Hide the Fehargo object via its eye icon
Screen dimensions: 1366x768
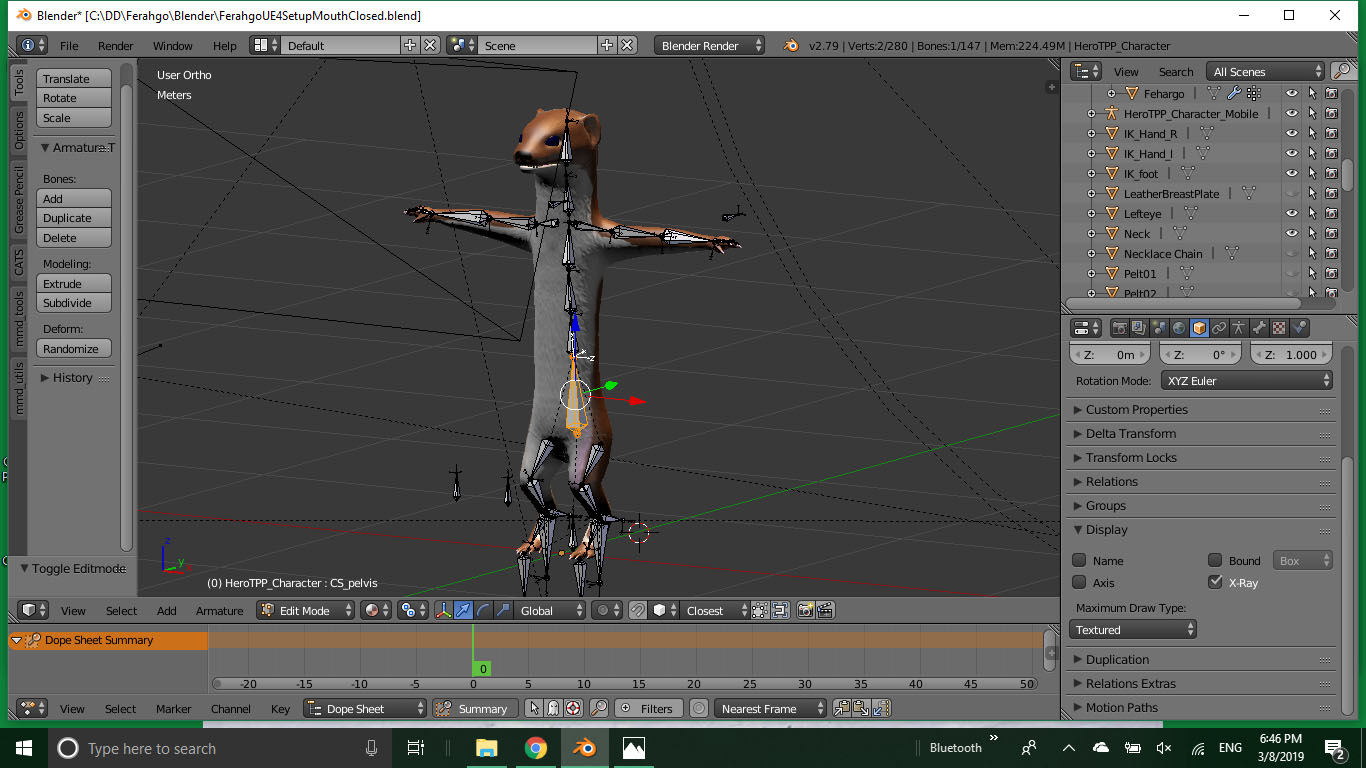tap(1292, 93)
